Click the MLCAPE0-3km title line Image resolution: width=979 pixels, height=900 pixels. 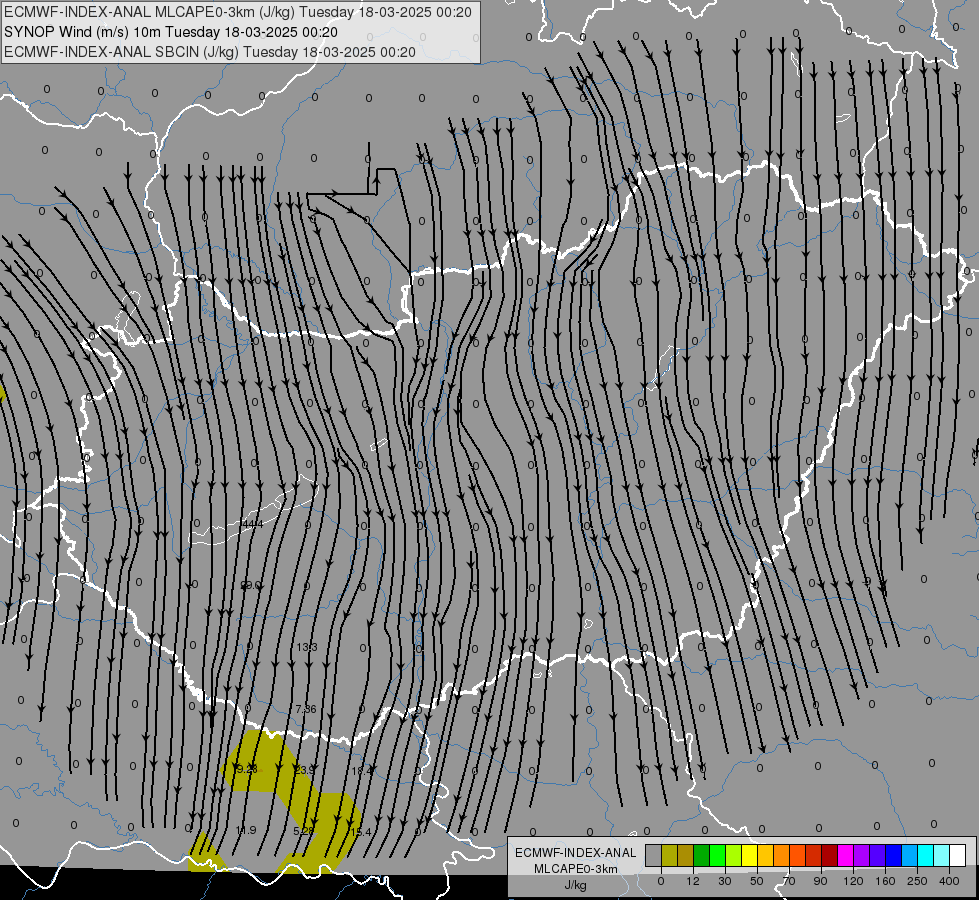(x=238, y=12)
